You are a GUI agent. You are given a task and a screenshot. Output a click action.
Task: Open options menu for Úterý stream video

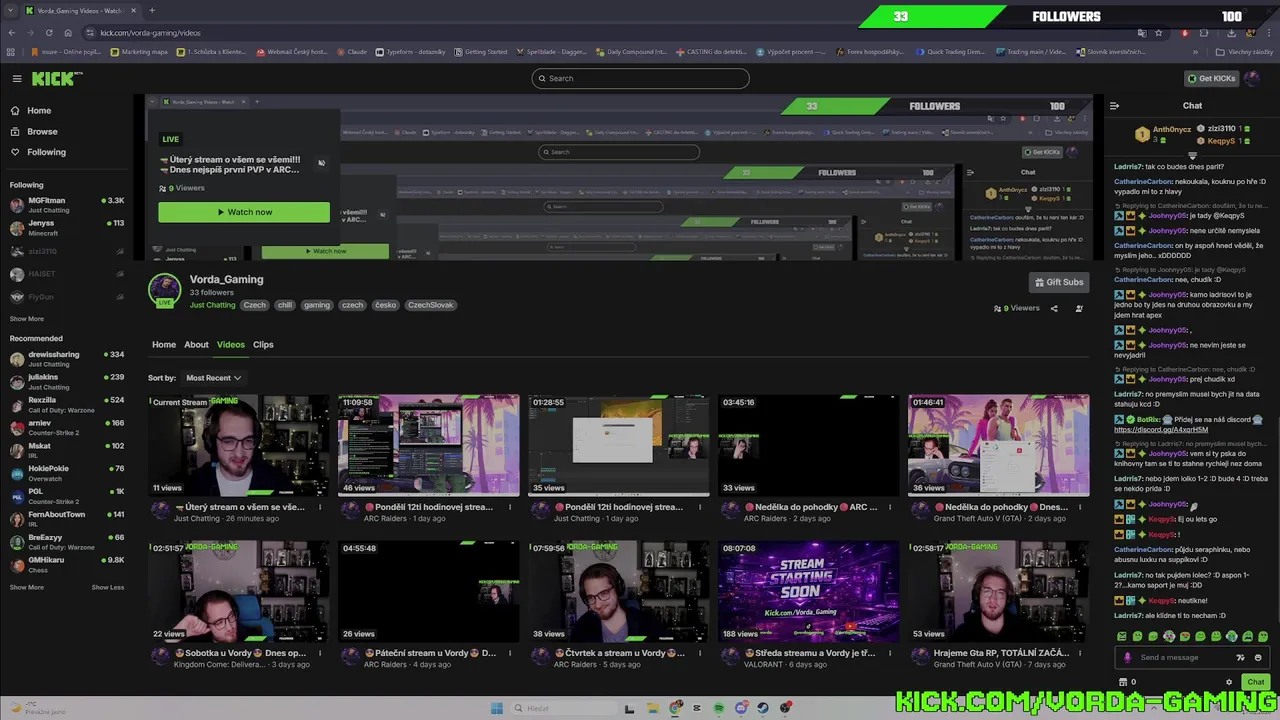click(320, 507)
